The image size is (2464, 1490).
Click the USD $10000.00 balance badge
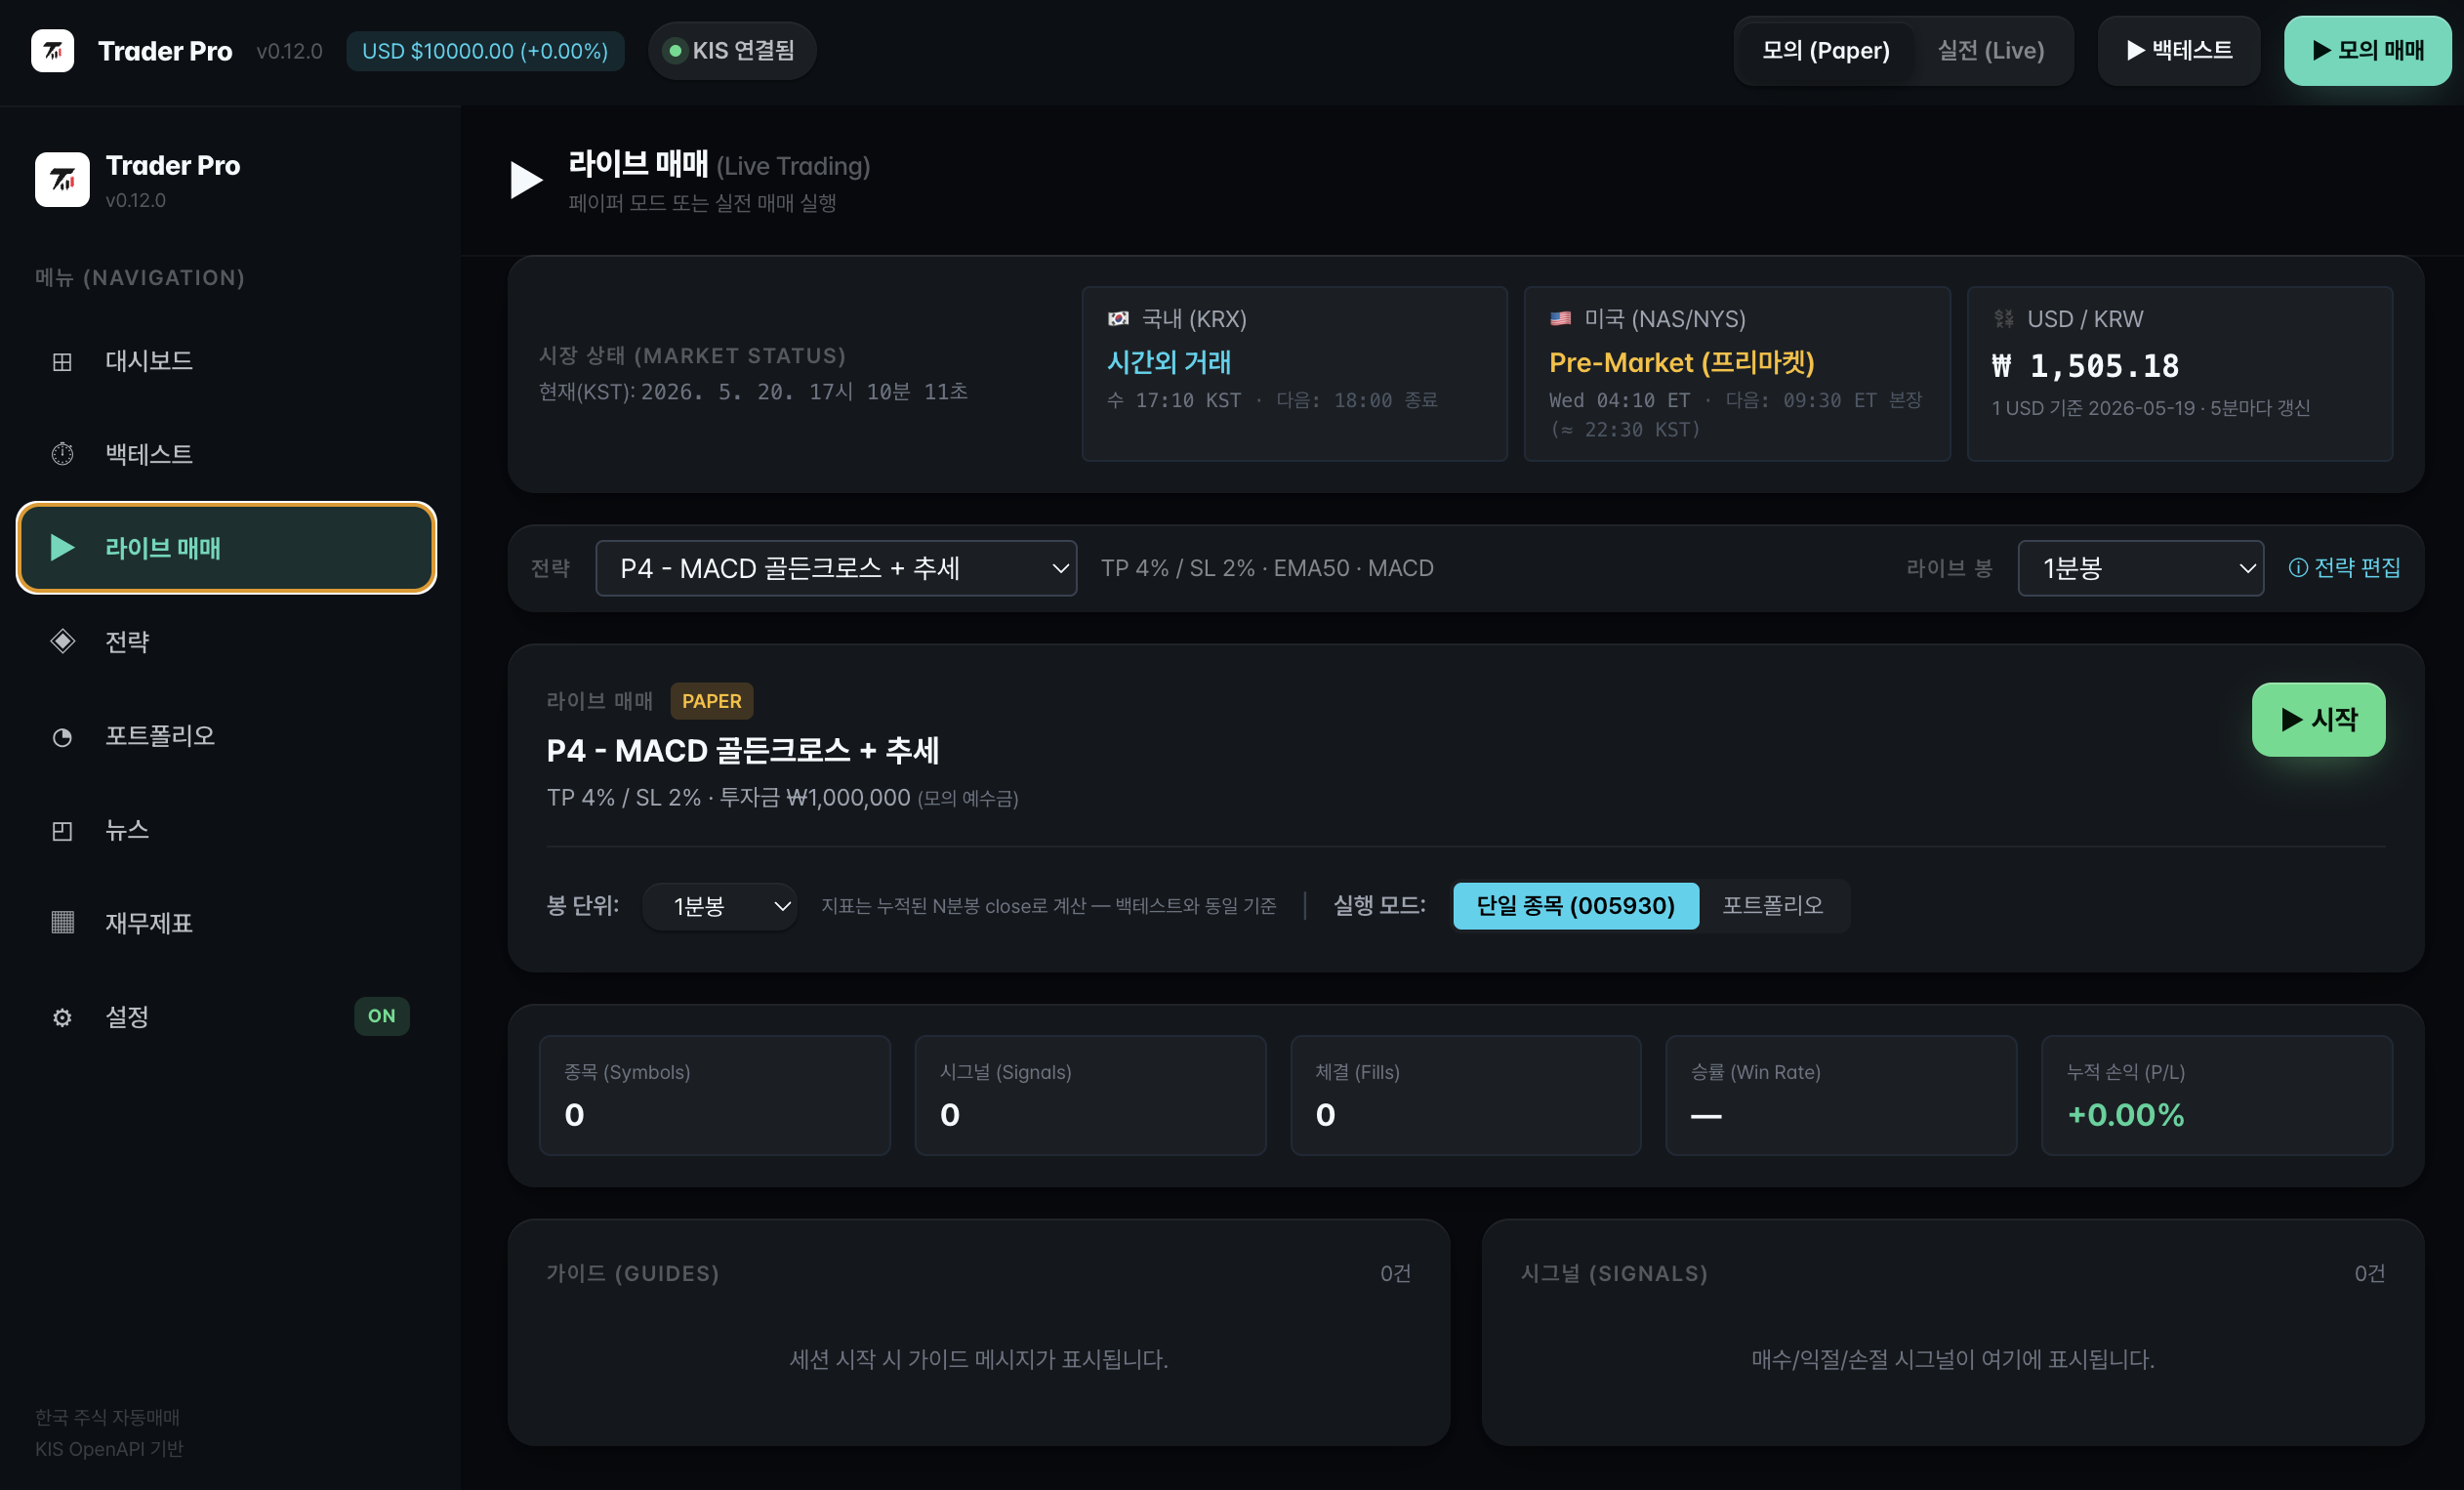[485, 51]
